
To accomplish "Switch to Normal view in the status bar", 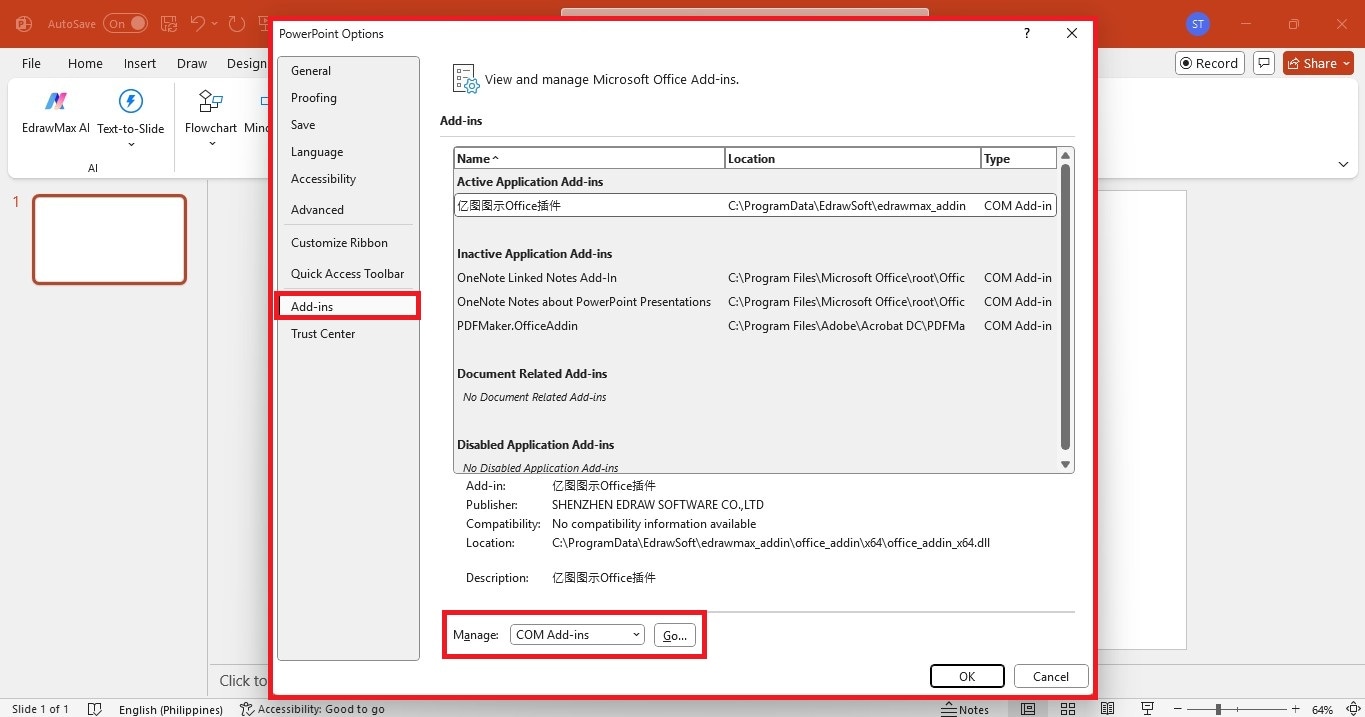I will click(x=1028, y=709).
